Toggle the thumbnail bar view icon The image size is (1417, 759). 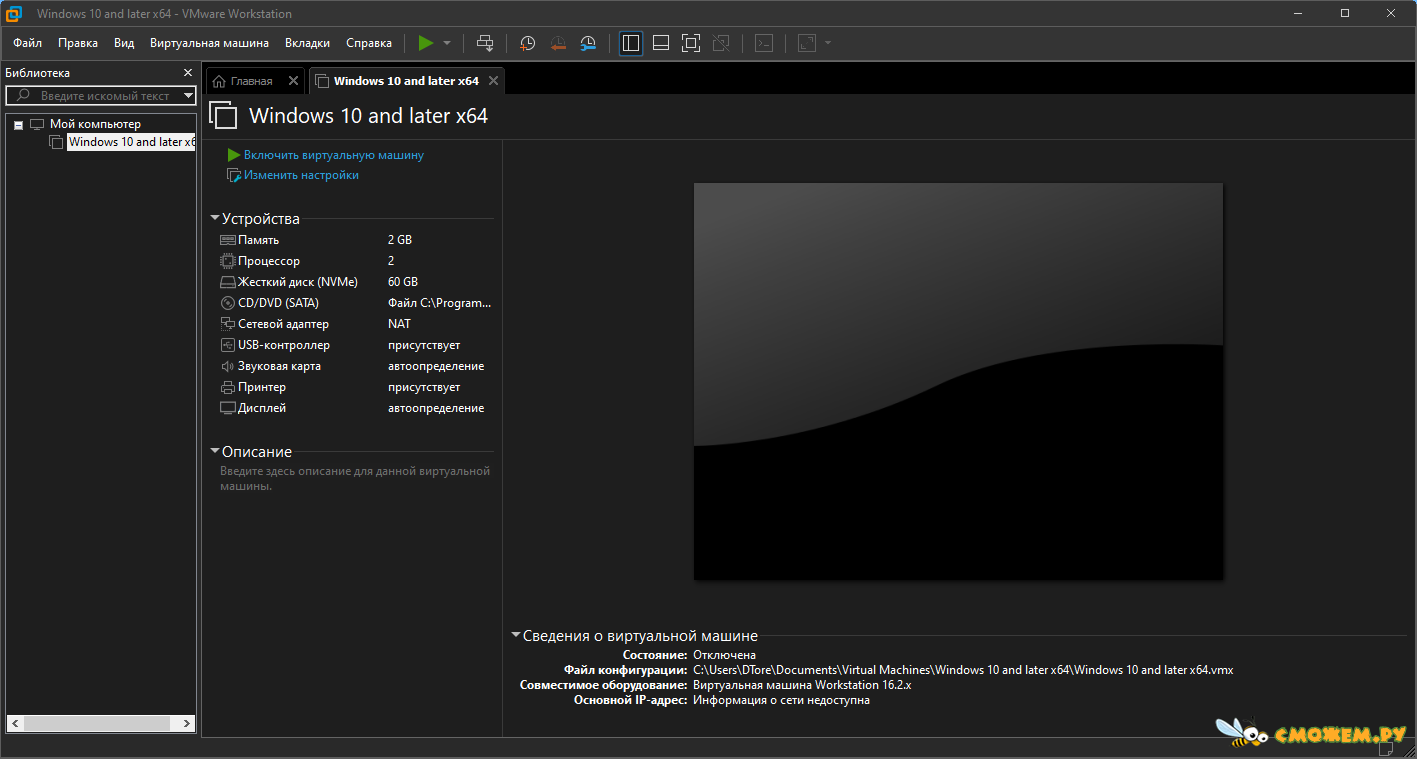661,43
